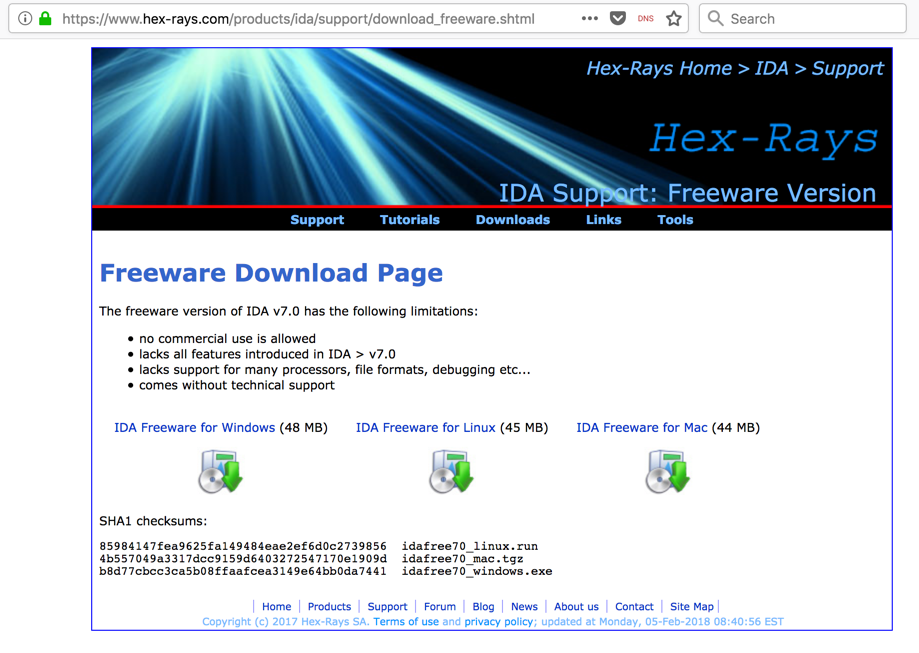Click the idafree70_windows.exe checksum line
Image resolution: width=919 pixels, height=653 pixels.
tap(325, 571)
